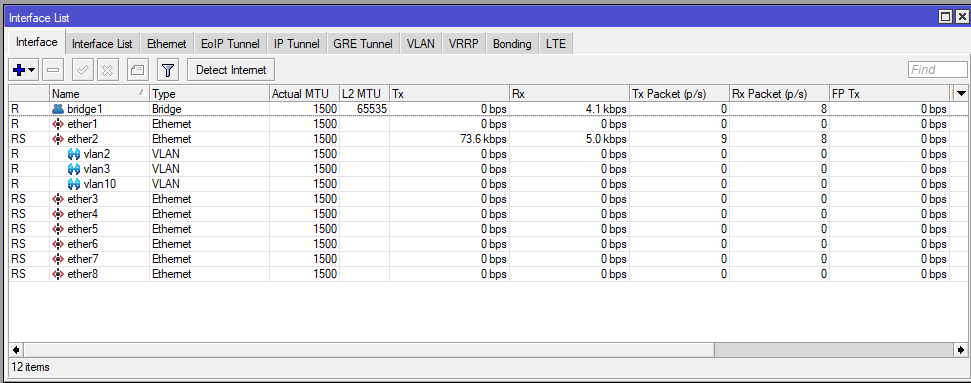The width and height of the screenshot is (971, 383).
Task: Click the checkmark enable button
Action: [x=83, y=70]
